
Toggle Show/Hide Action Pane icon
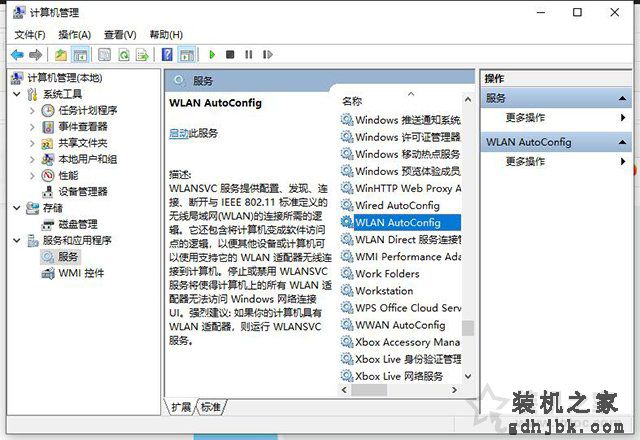click(187, 54)
